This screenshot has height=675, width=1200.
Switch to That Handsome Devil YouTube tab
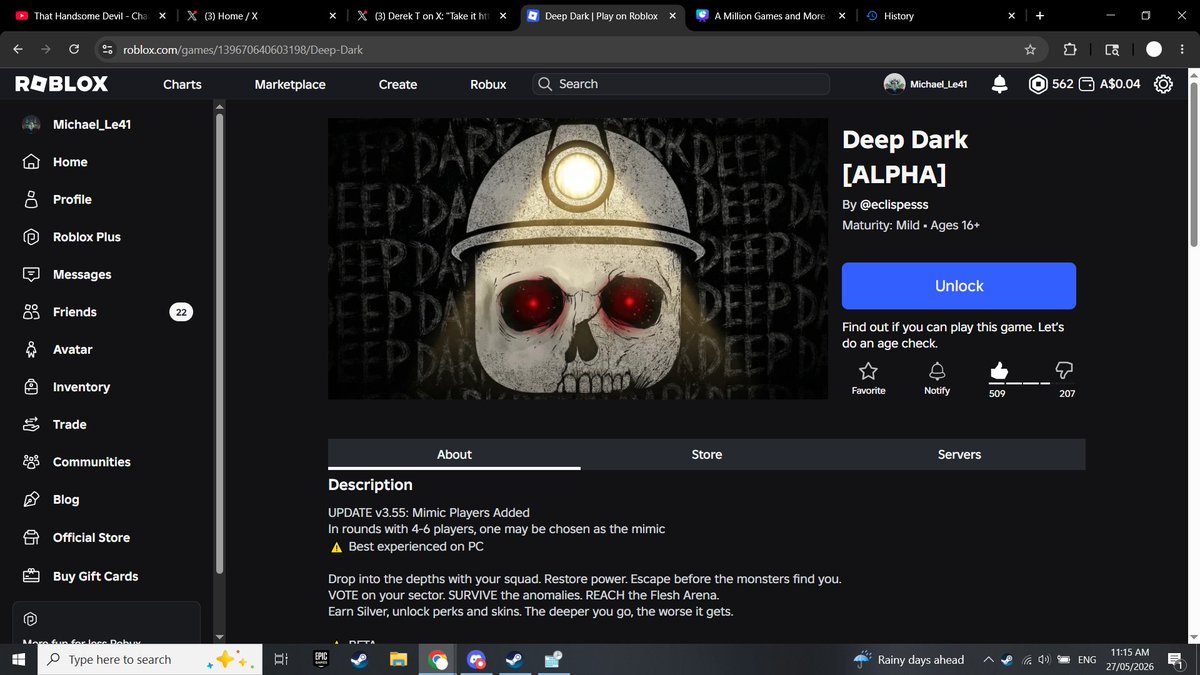click(x=90, y=16)
